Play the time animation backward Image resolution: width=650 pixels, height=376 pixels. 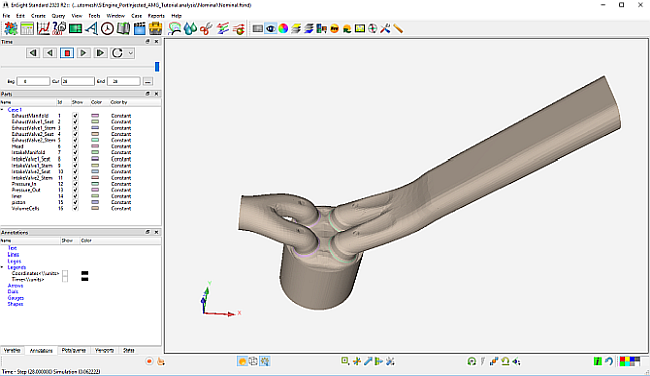pos(50,53)
